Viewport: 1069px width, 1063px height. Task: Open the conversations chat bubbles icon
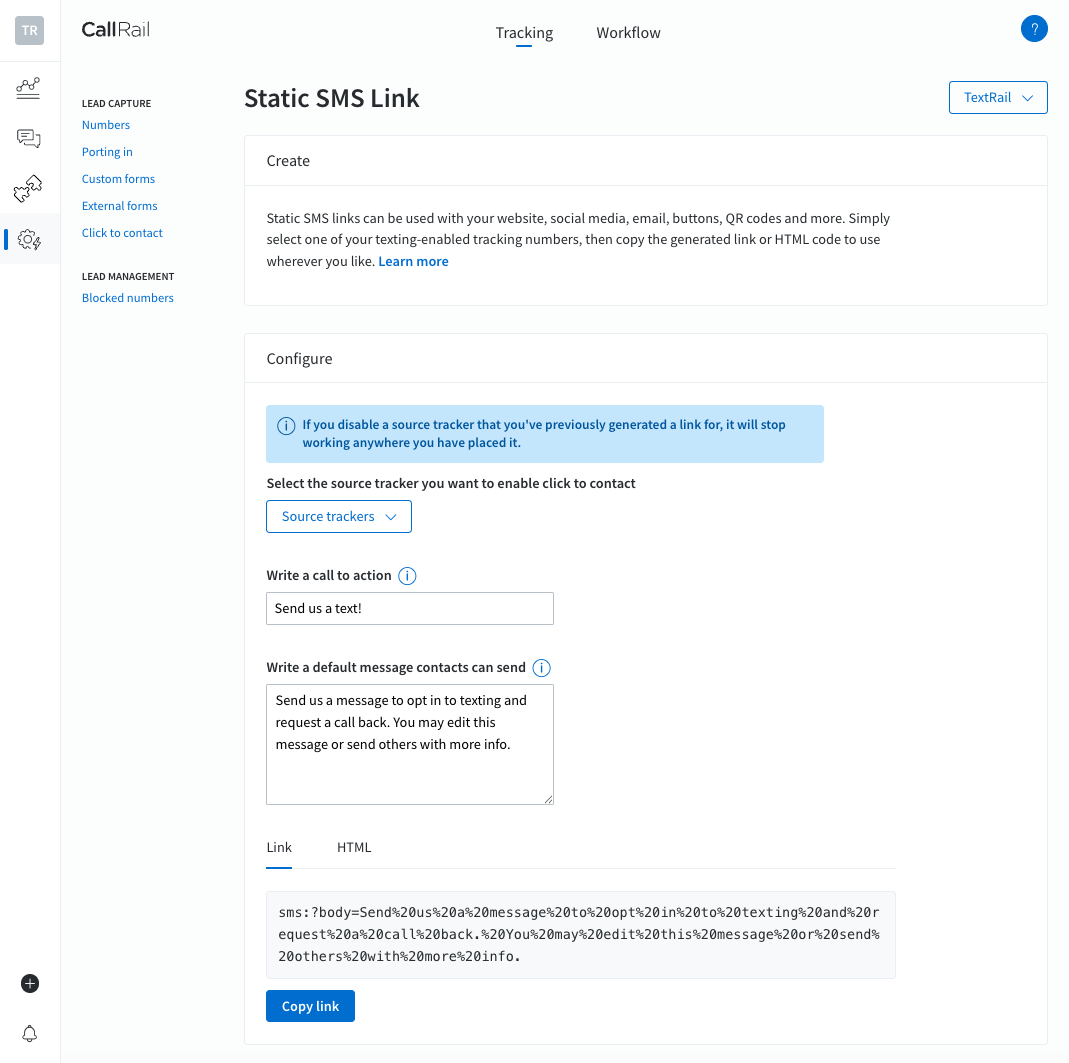coord(29,138)
